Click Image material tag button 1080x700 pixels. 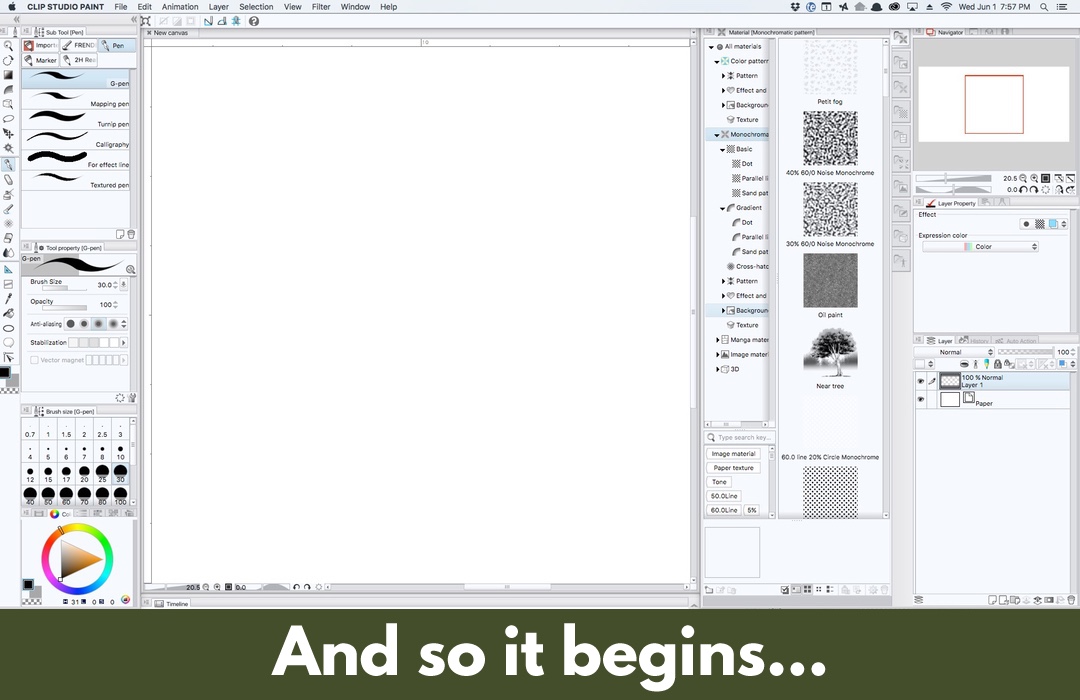(733, 453)
